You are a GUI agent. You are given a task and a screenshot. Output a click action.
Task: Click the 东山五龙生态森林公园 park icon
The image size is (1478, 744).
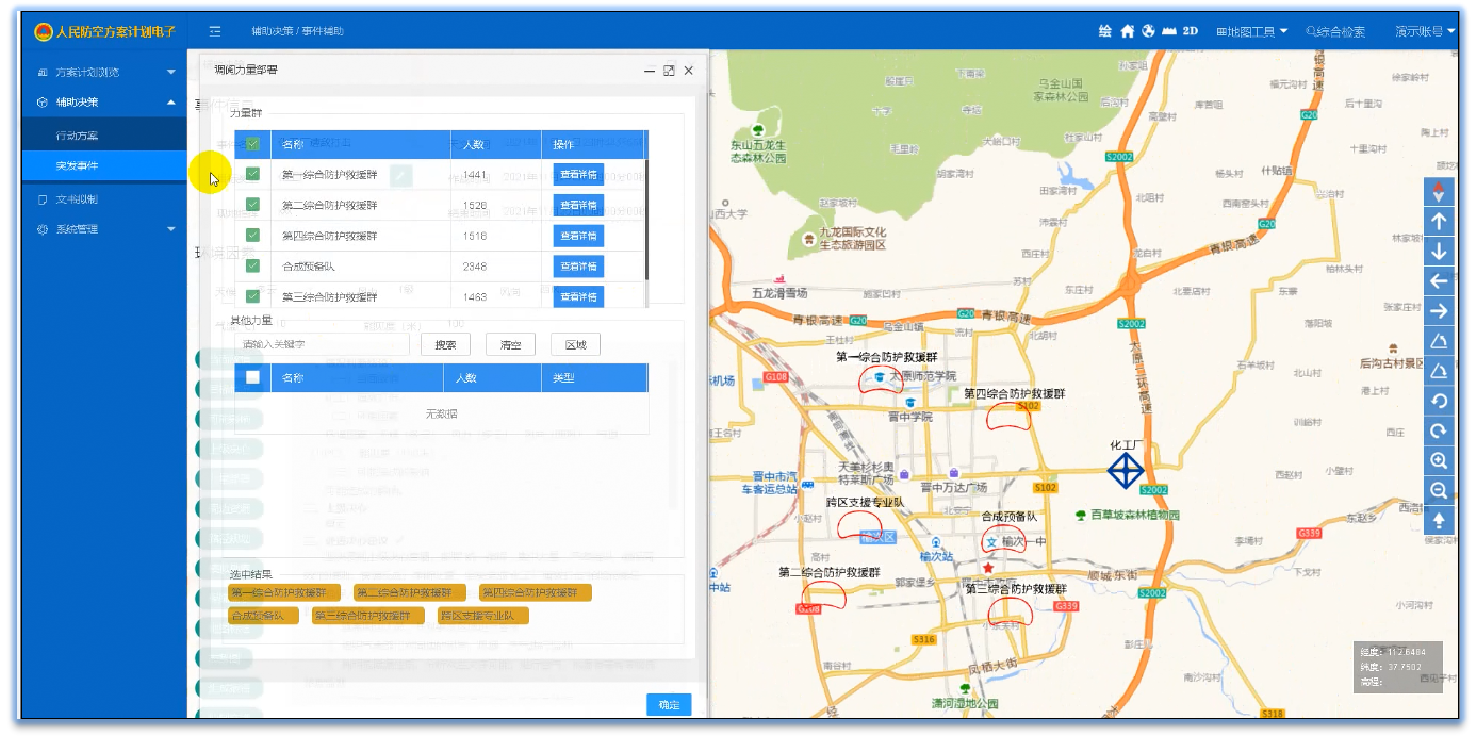pyautogui.click(x=758, y=131)
